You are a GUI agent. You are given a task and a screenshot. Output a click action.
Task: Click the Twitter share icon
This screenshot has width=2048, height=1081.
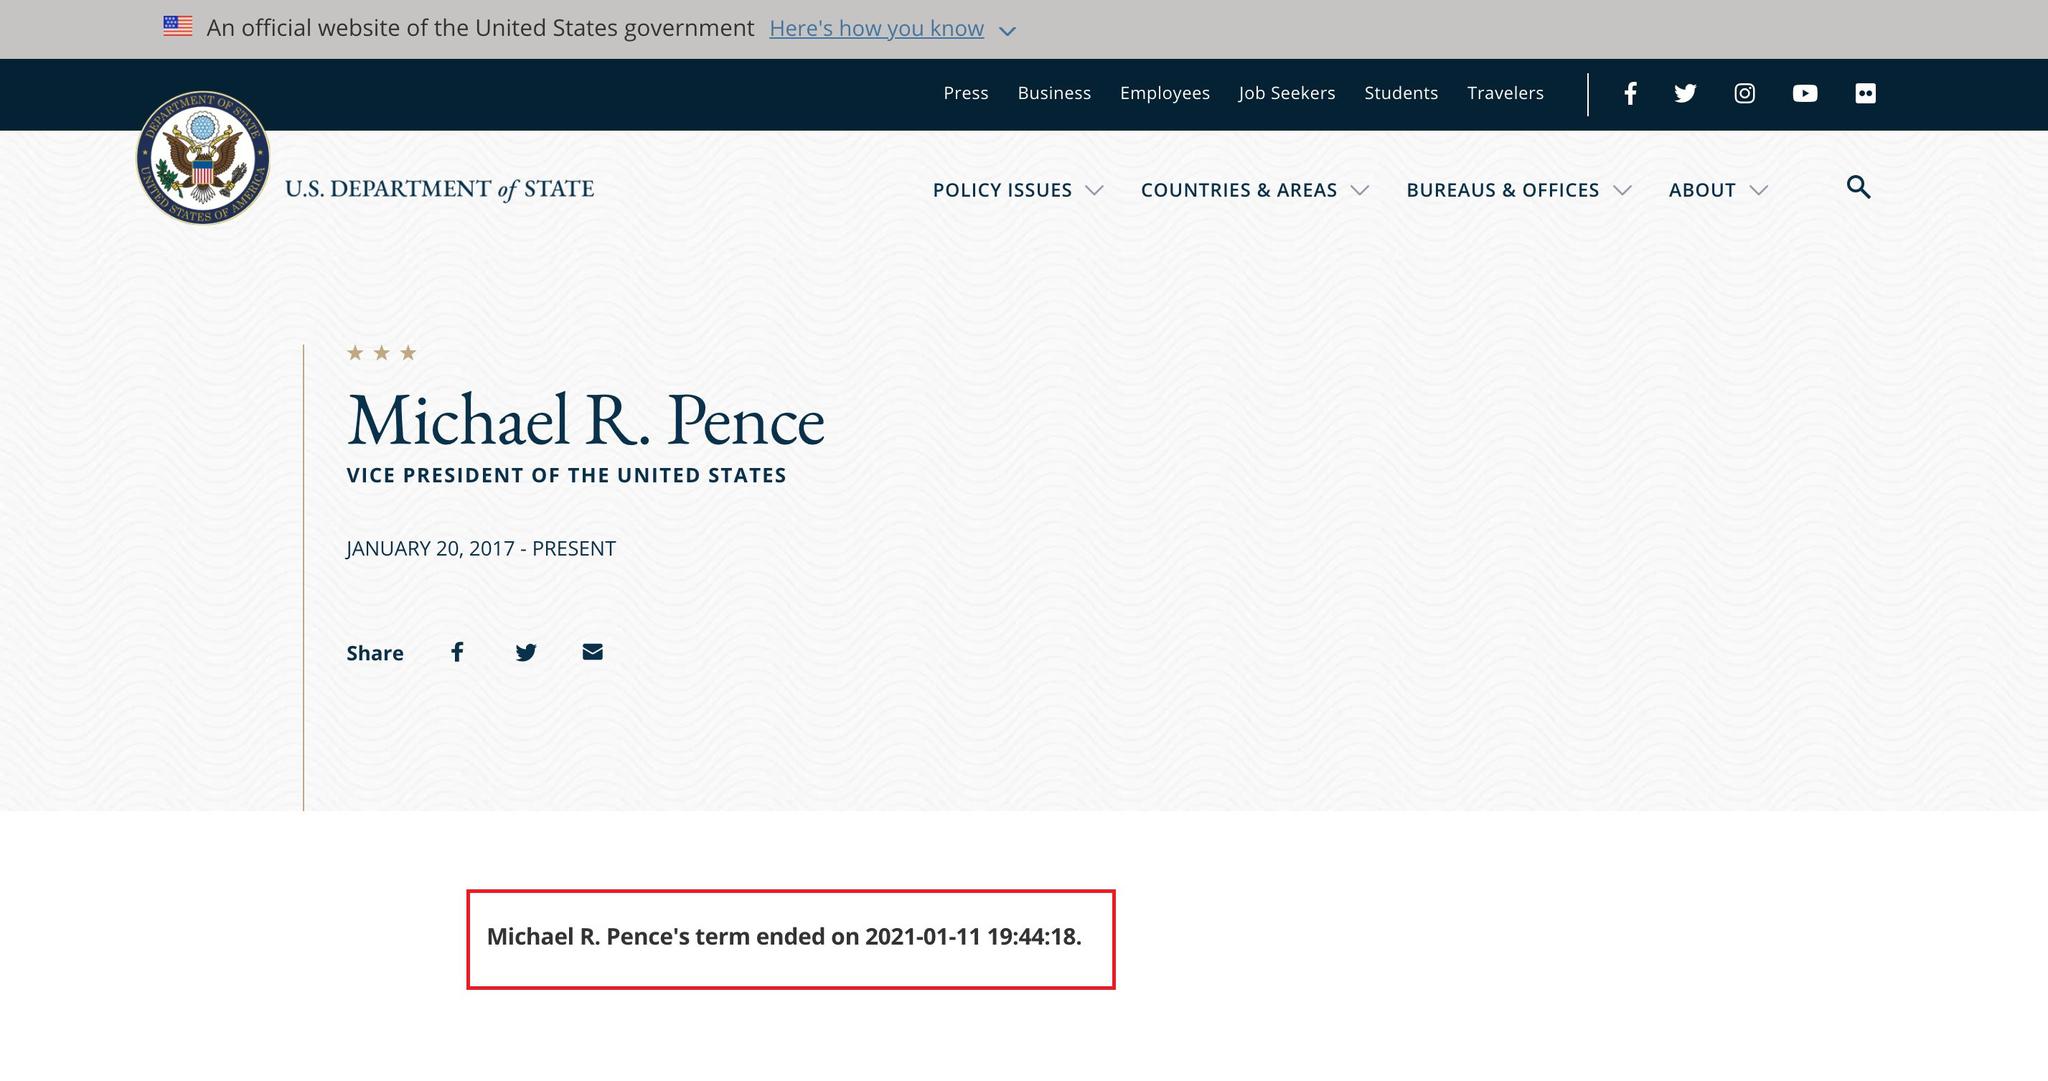click(526, 653)
